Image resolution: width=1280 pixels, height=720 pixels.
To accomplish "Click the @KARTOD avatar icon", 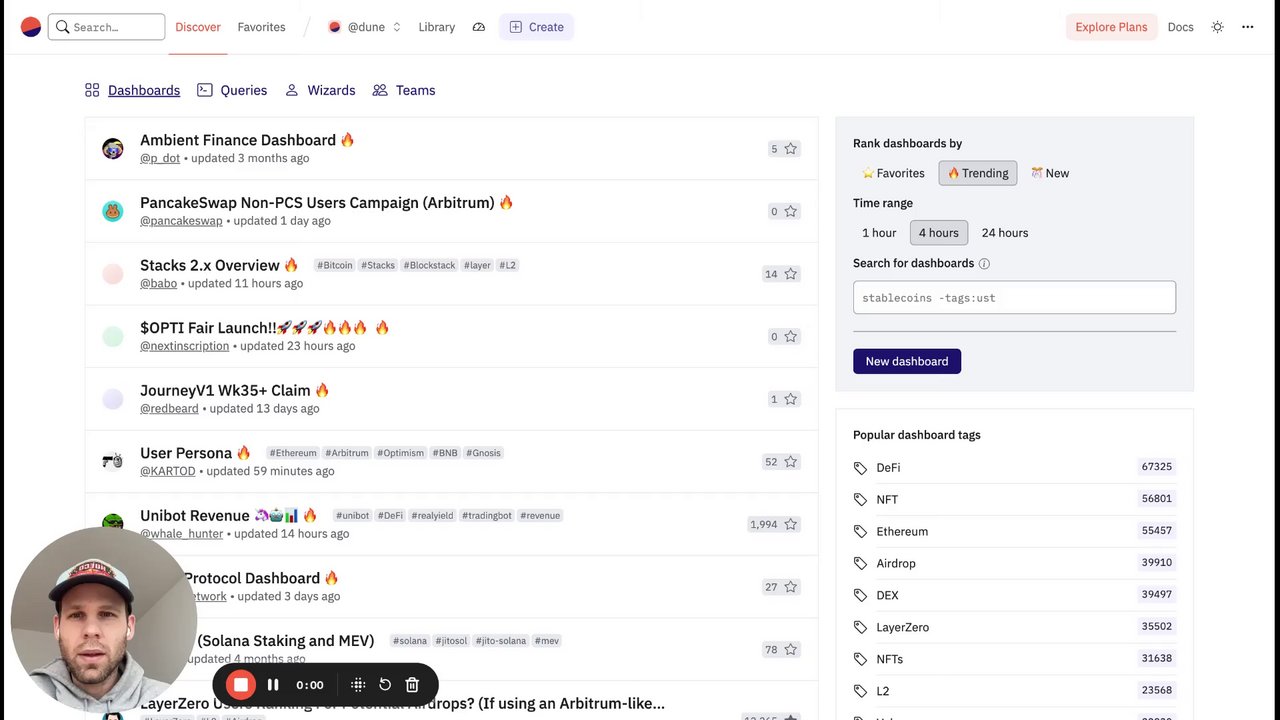I will (x=113, y=462).
